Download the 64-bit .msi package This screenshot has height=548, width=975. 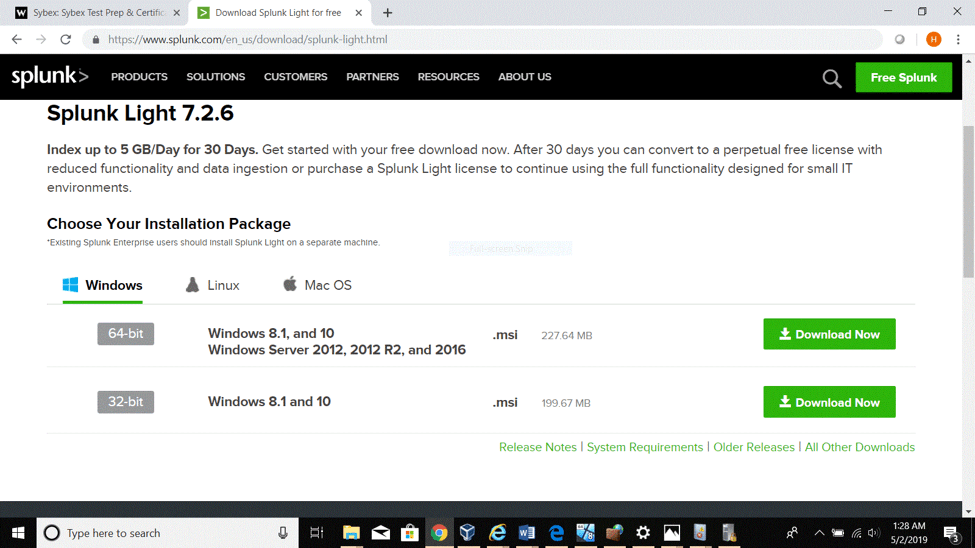point(829,334)
